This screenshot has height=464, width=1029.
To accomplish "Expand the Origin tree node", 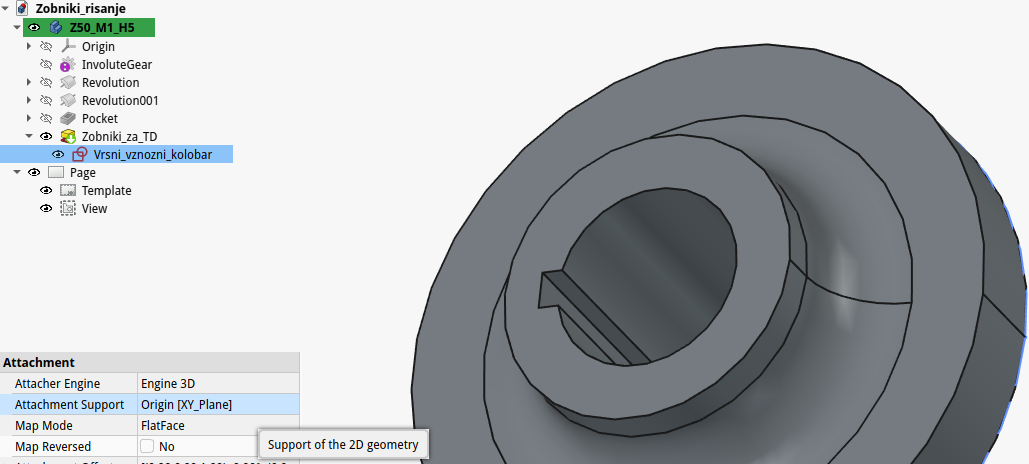I will 29,46.
